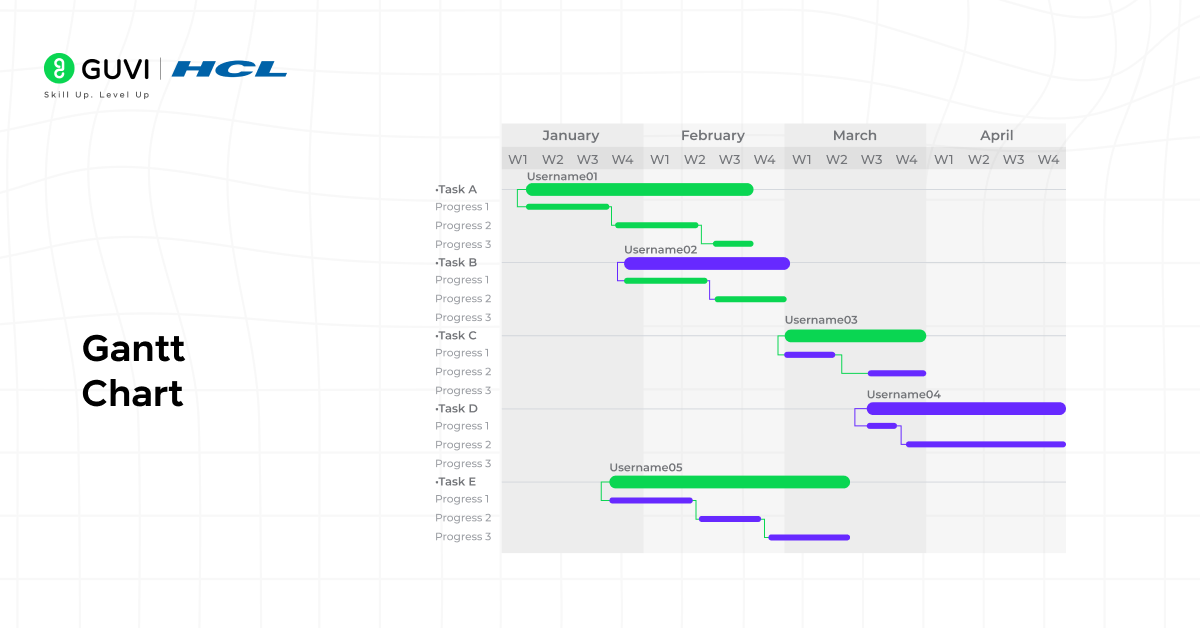Collapse the Task C row
The width and height of the screenshot is (1200, 628).
coord(458,336)
